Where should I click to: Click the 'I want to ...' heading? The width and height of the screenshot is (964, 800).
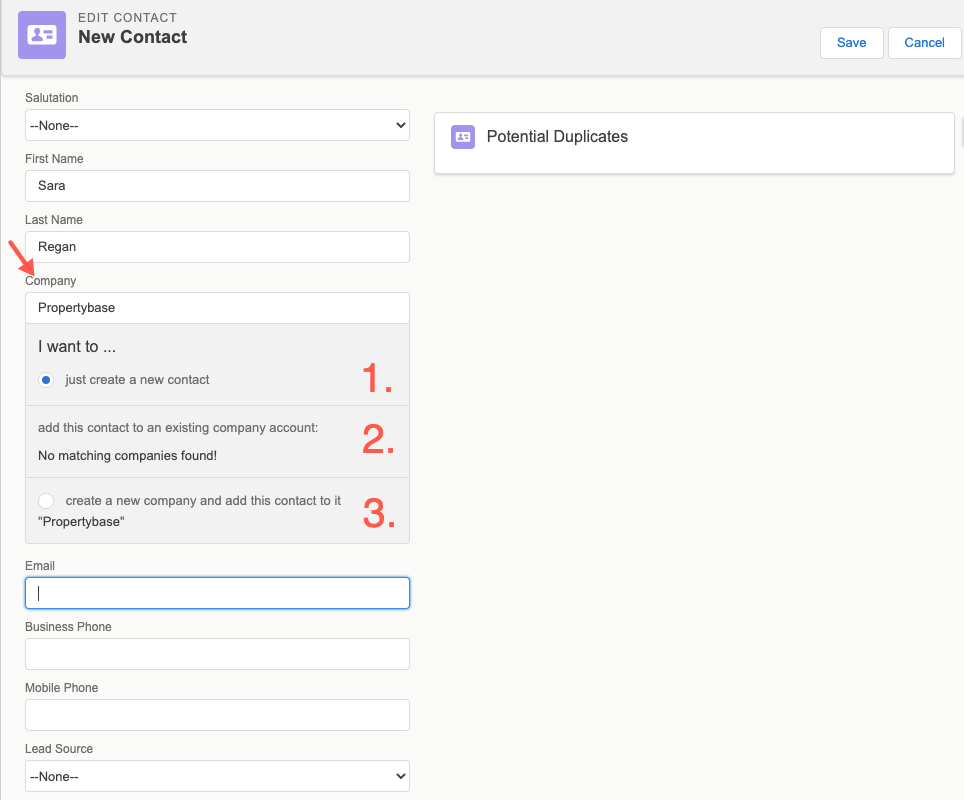tap(77, 347)
